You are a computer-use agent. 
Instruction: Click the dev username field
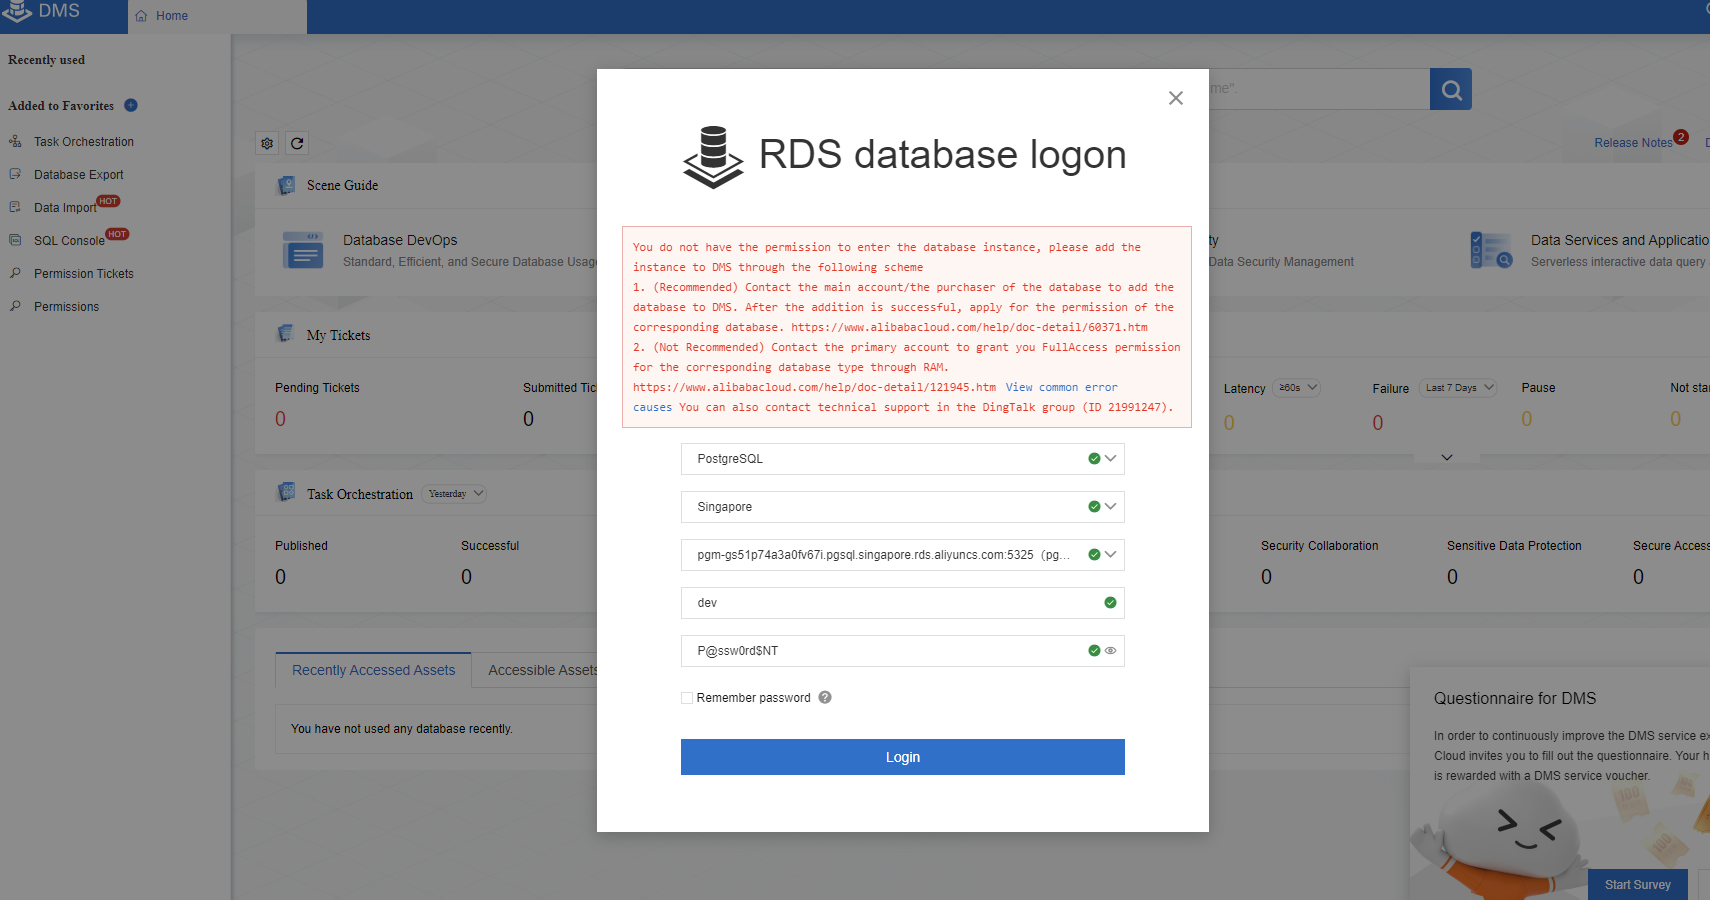coord(903,603)
